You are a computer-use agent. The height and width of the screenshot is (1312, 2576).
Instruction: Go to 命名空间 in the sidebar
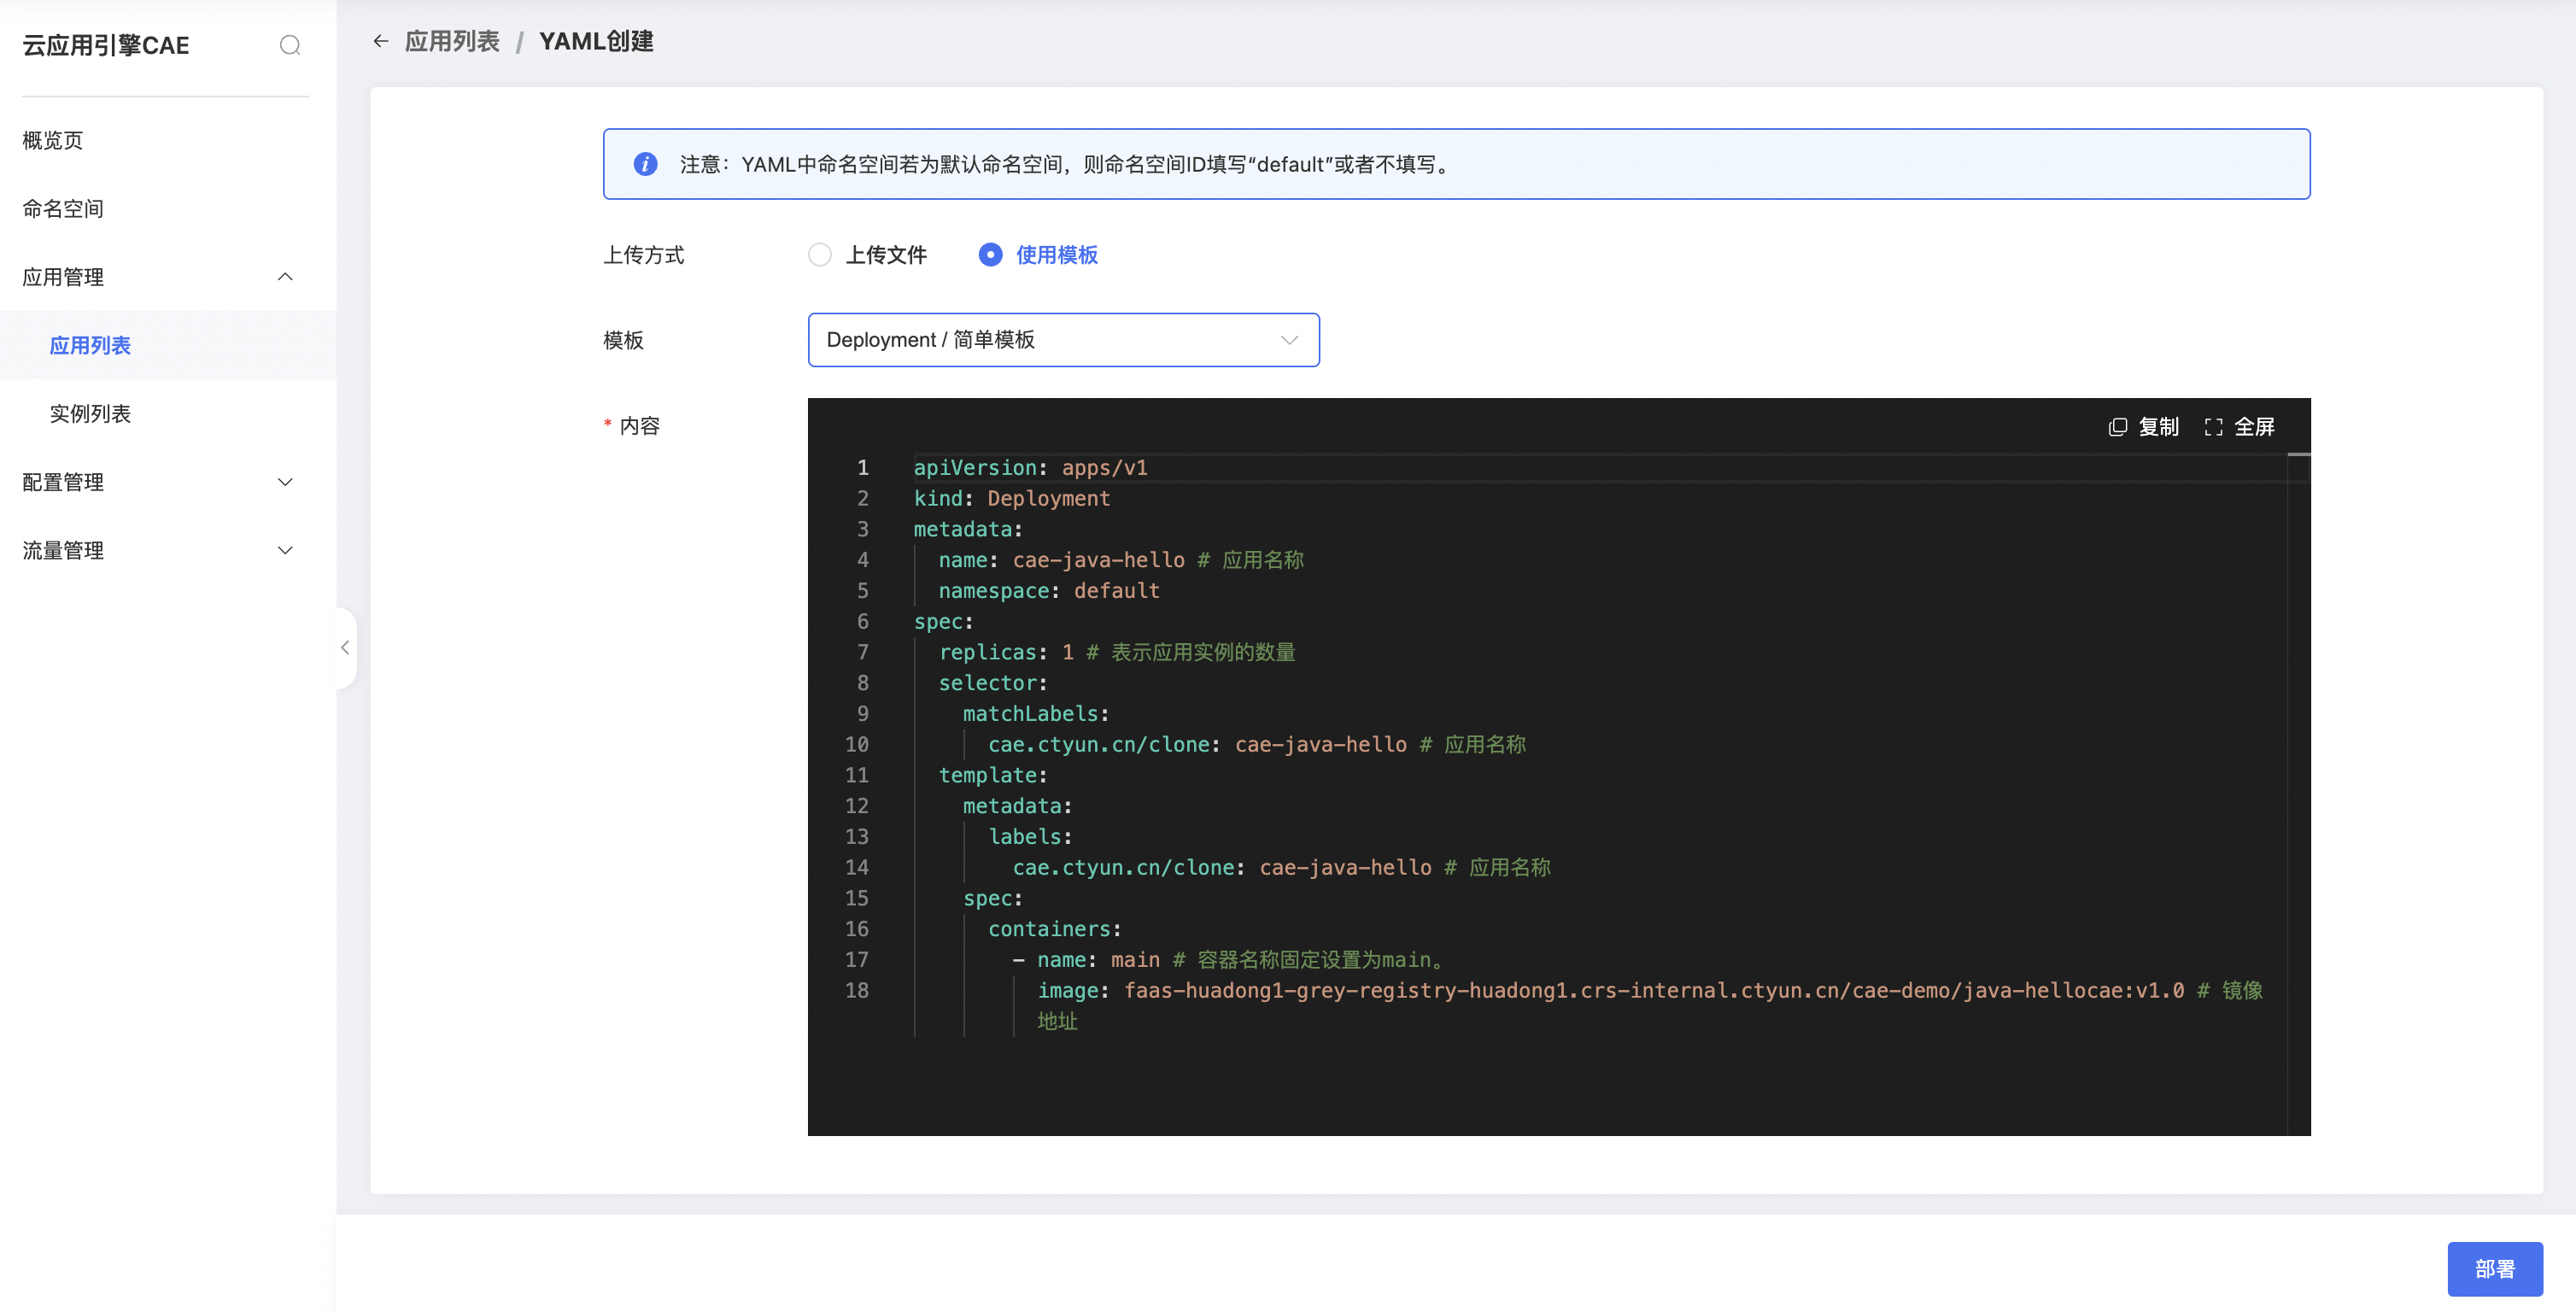63,208
